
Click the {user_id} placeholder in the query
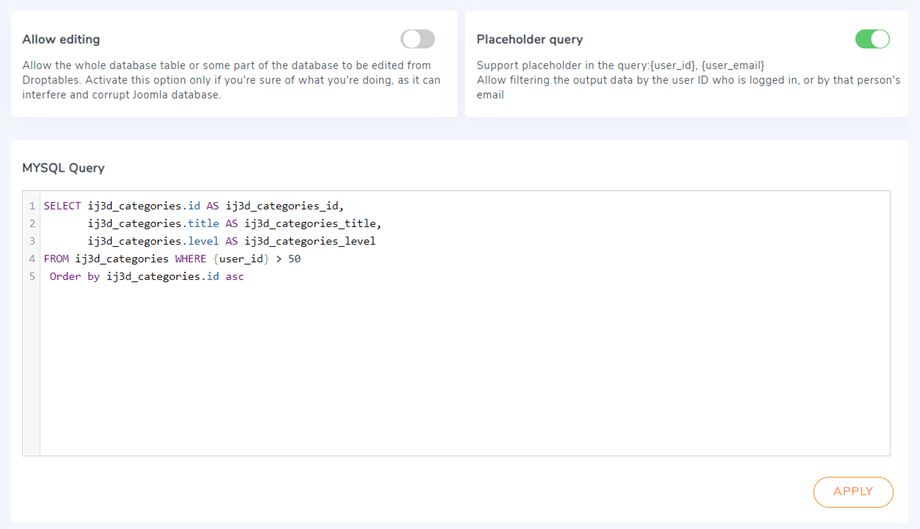tap(241, 259)
